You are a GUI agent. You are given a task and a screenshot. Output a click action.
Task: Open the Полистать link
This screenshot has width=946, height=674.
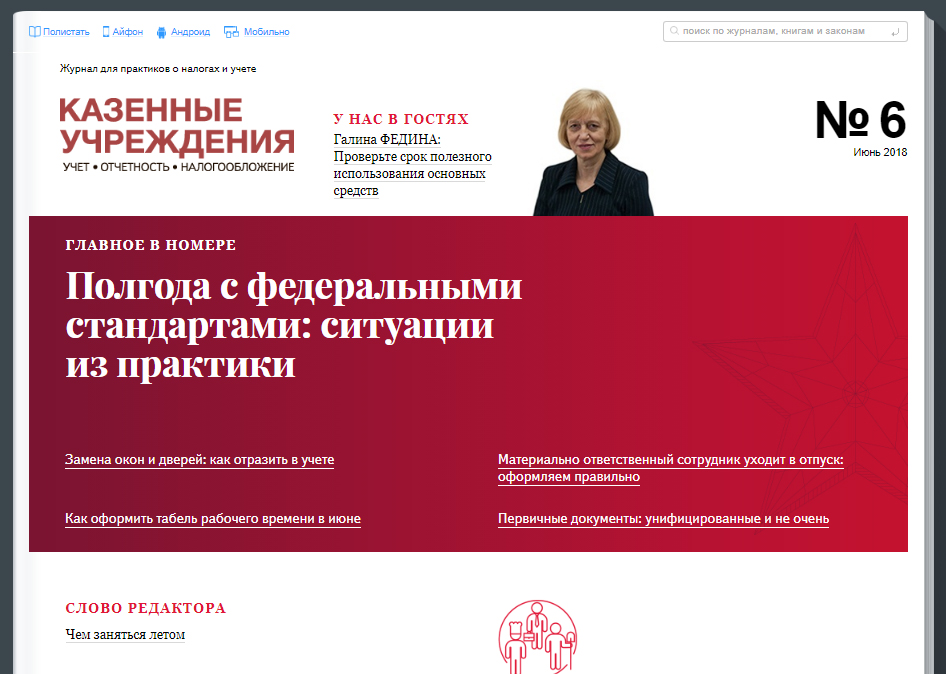pyautogui.click(x=66, y=32)
